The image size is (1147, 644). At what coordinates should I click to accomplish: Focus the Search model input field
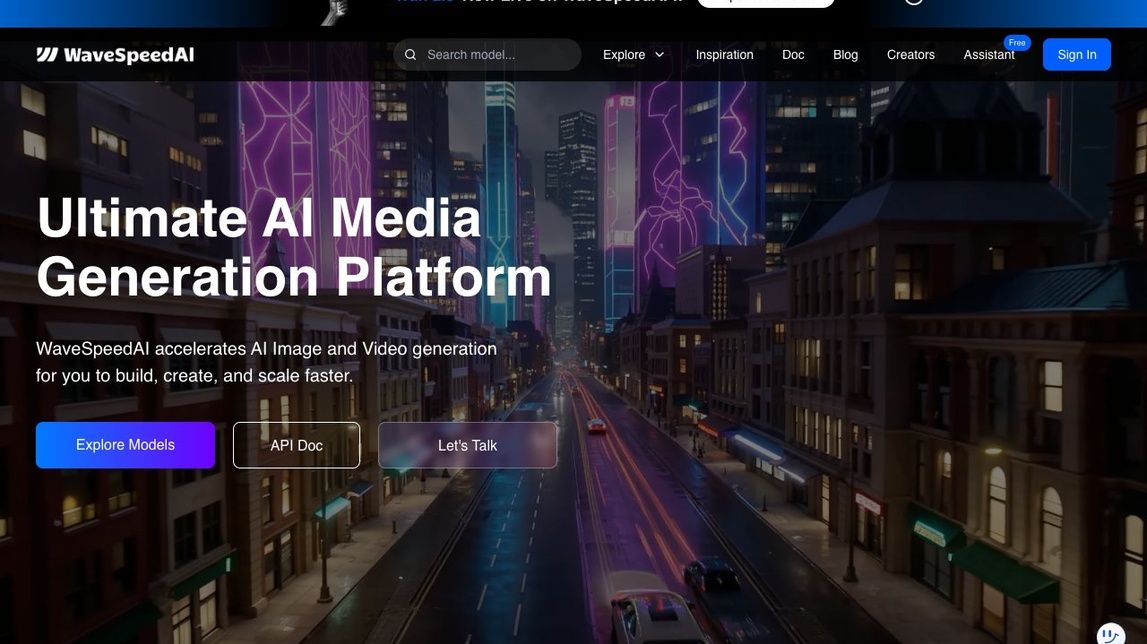coord(487,55)
